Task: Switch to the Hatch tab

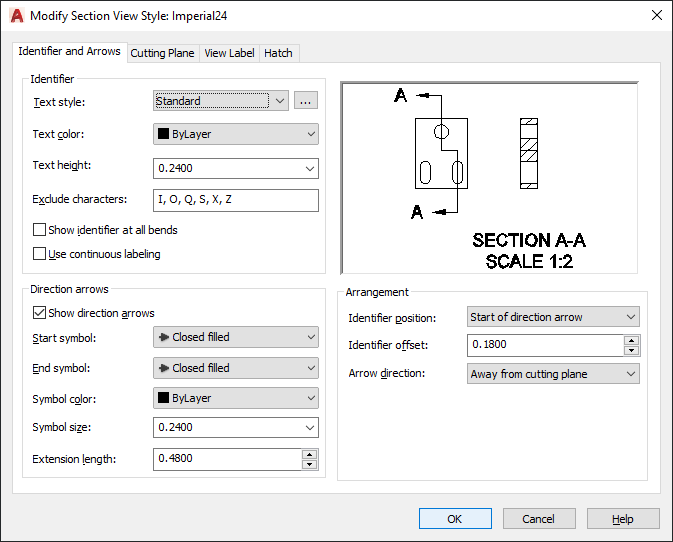Action: pos(278,53)
